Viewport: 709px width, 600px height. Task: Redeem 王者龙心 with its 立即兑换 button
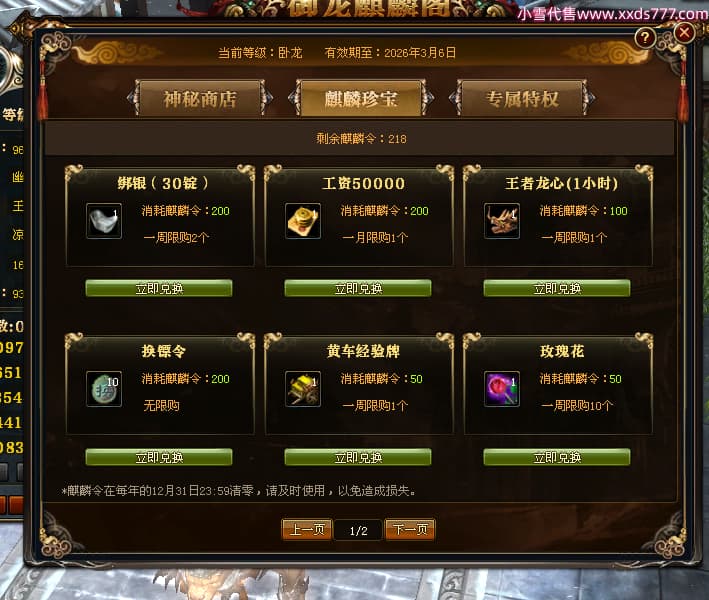(x=557, y=288)
